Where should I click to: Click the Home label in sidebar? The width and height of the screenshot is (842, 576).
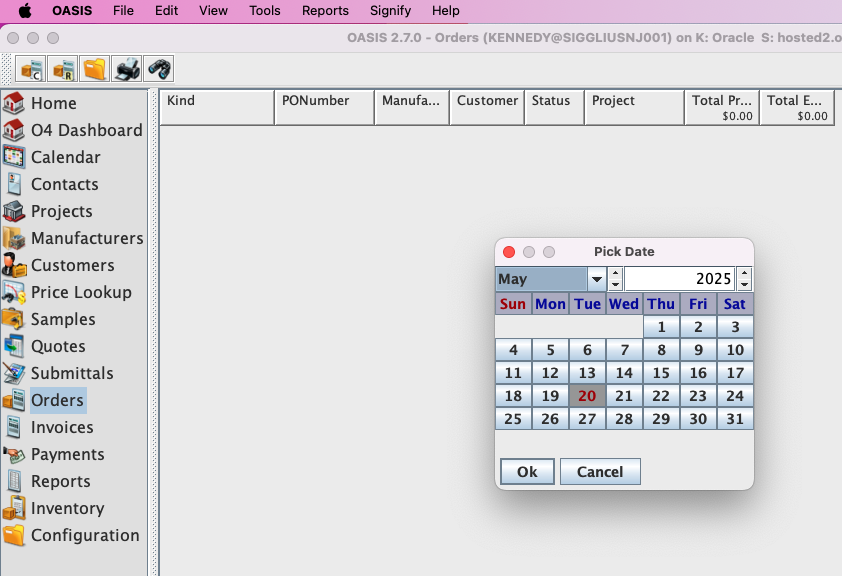[x=54, y=103]
